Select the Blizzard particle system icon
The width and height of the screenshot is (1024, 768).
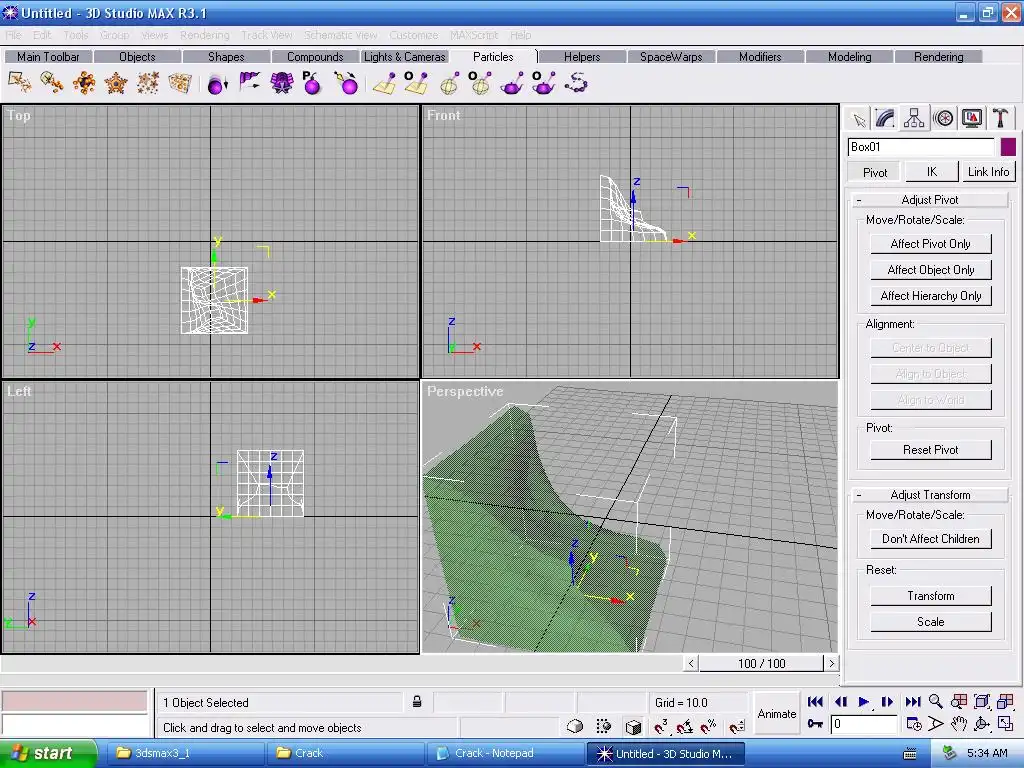[x=84, y=83]
